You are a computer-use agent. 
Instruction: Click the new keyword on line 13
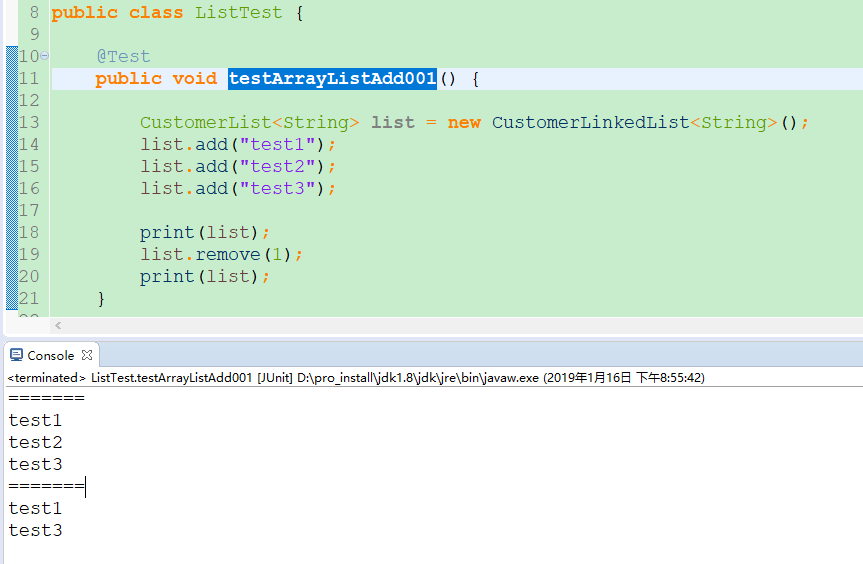(x=464, y=122)
